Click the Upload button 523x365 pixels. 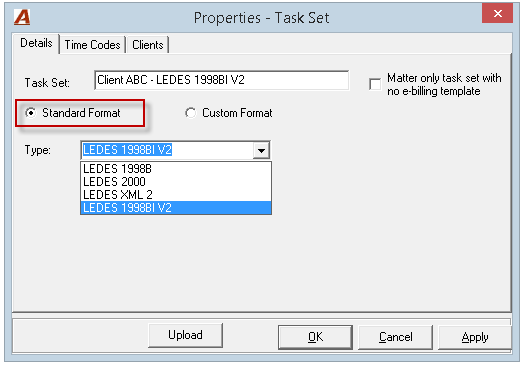tap(185, 335)
